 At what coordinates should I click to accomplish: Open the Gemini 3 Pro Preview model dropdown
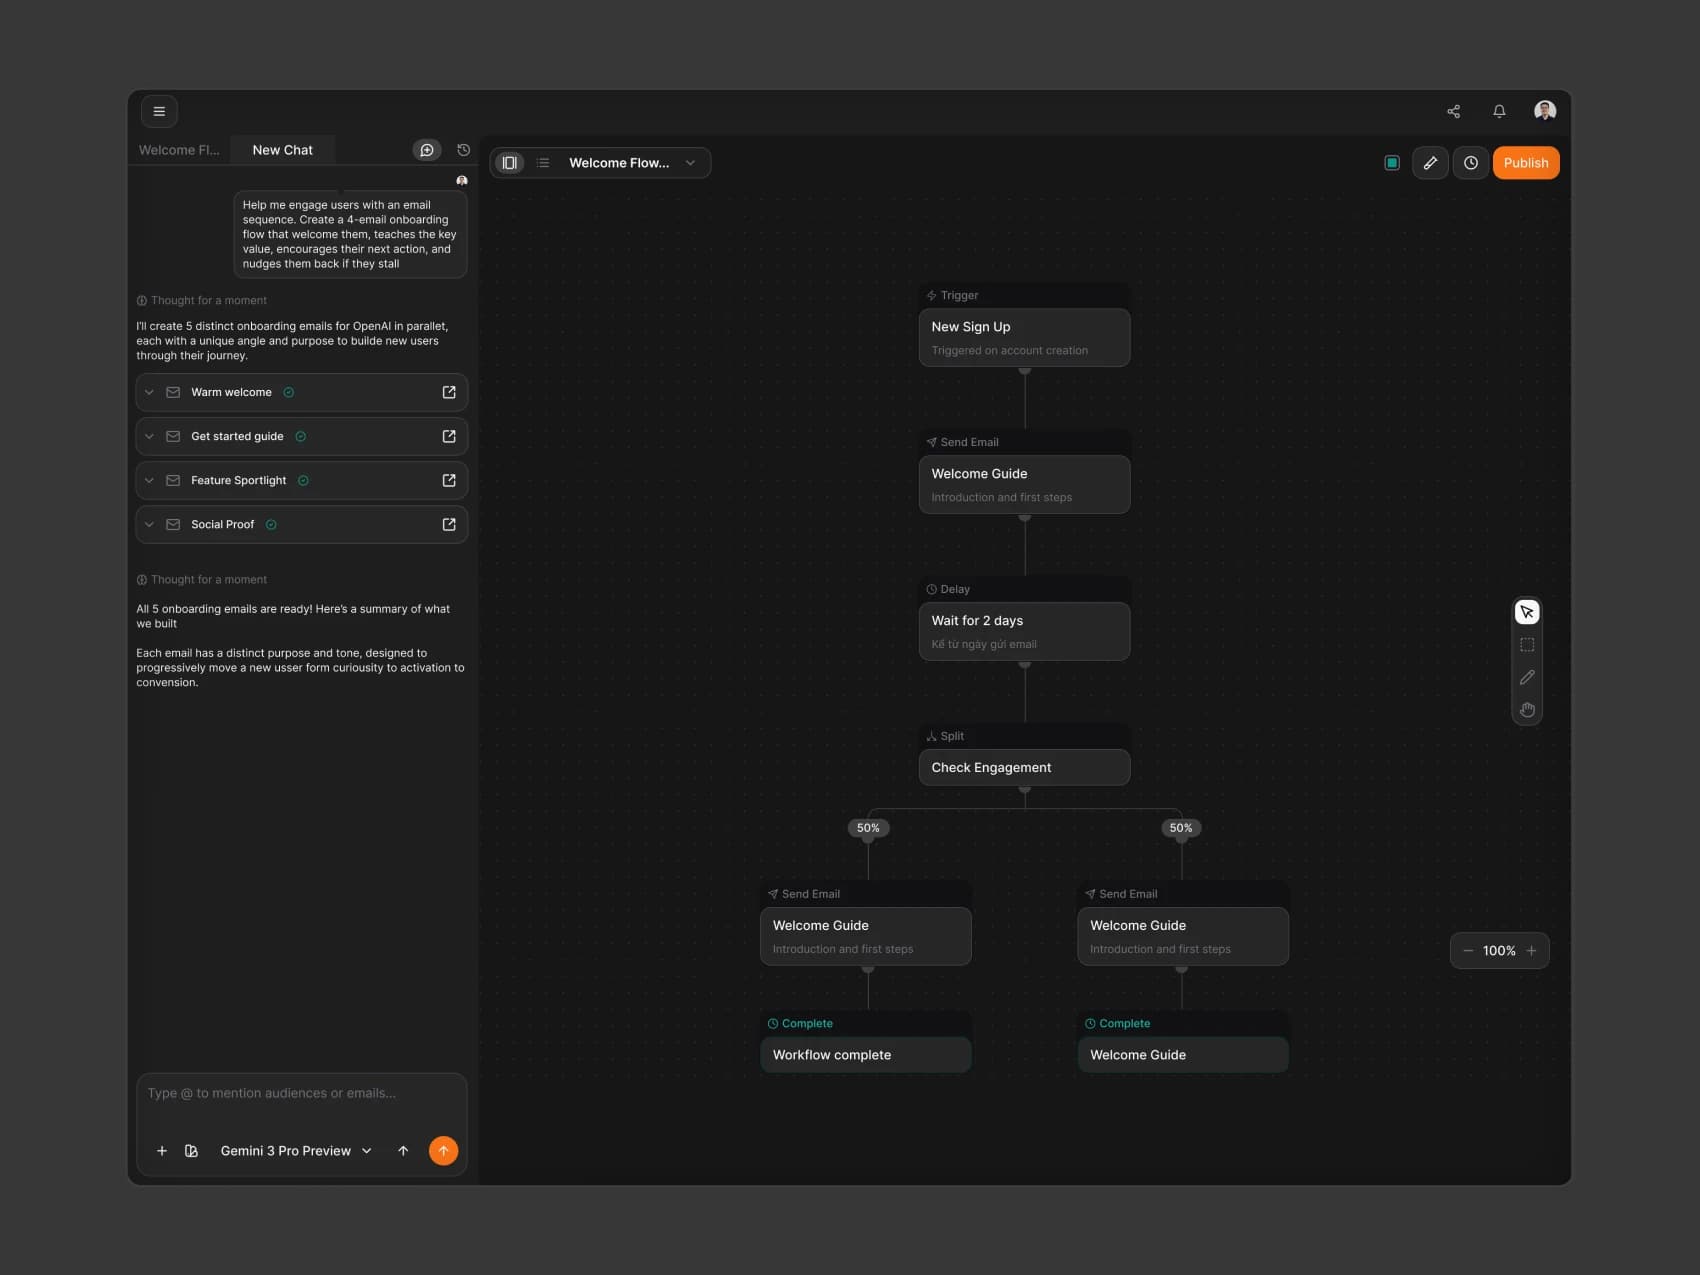pyautogui.click(x=296, y=1151)
